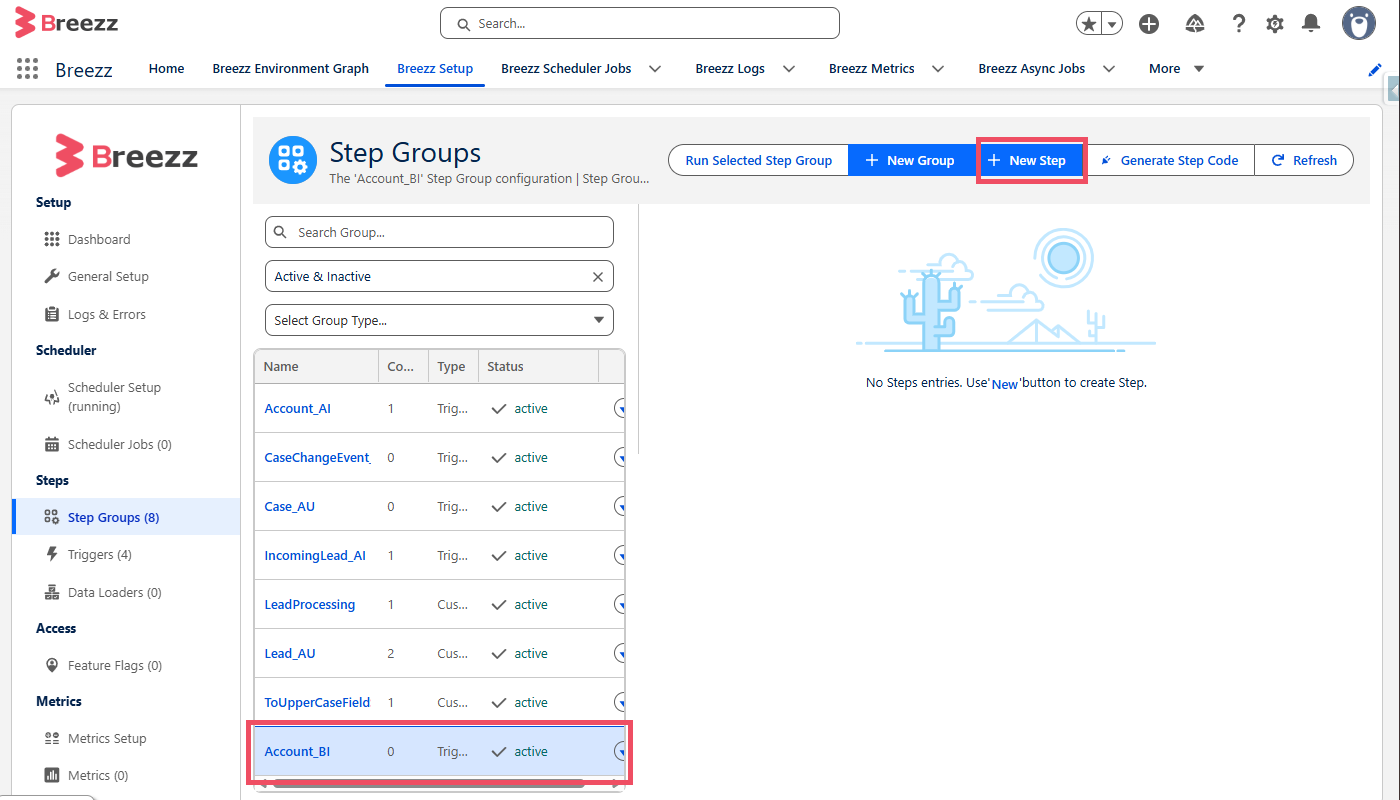Clear the Active & Inactive filter
This screenshot has height=800, width=1400.
pos(598,277)
